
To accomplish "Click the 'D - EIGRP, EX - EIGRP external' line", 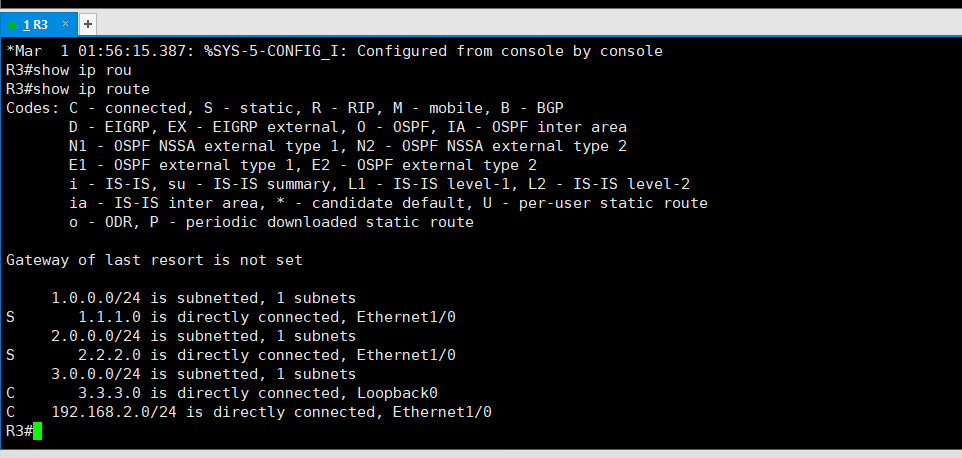I will click(x=348, y=128).
